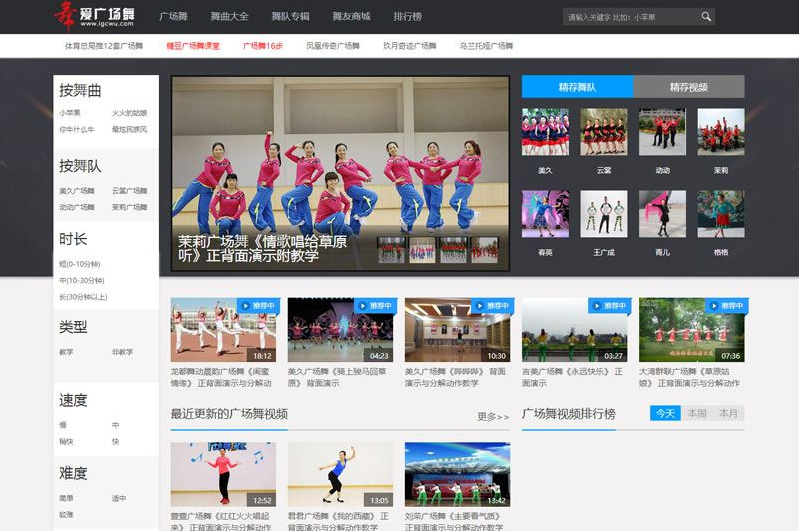This screenshot has width=799, height=531.
Task: Open the main featured 茉莉广场舞 banner video
Action: 340,173
